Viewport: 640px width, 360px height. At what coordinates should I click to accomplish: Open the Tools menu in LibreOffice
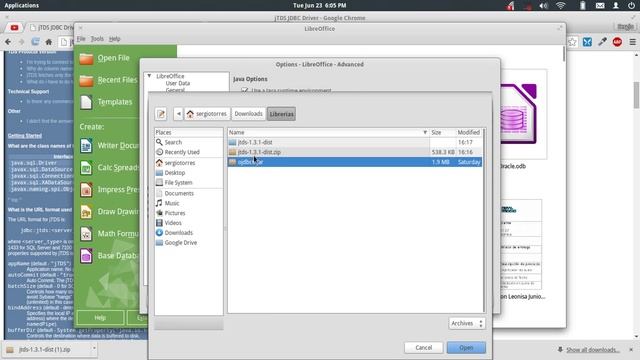coord(97,39)
